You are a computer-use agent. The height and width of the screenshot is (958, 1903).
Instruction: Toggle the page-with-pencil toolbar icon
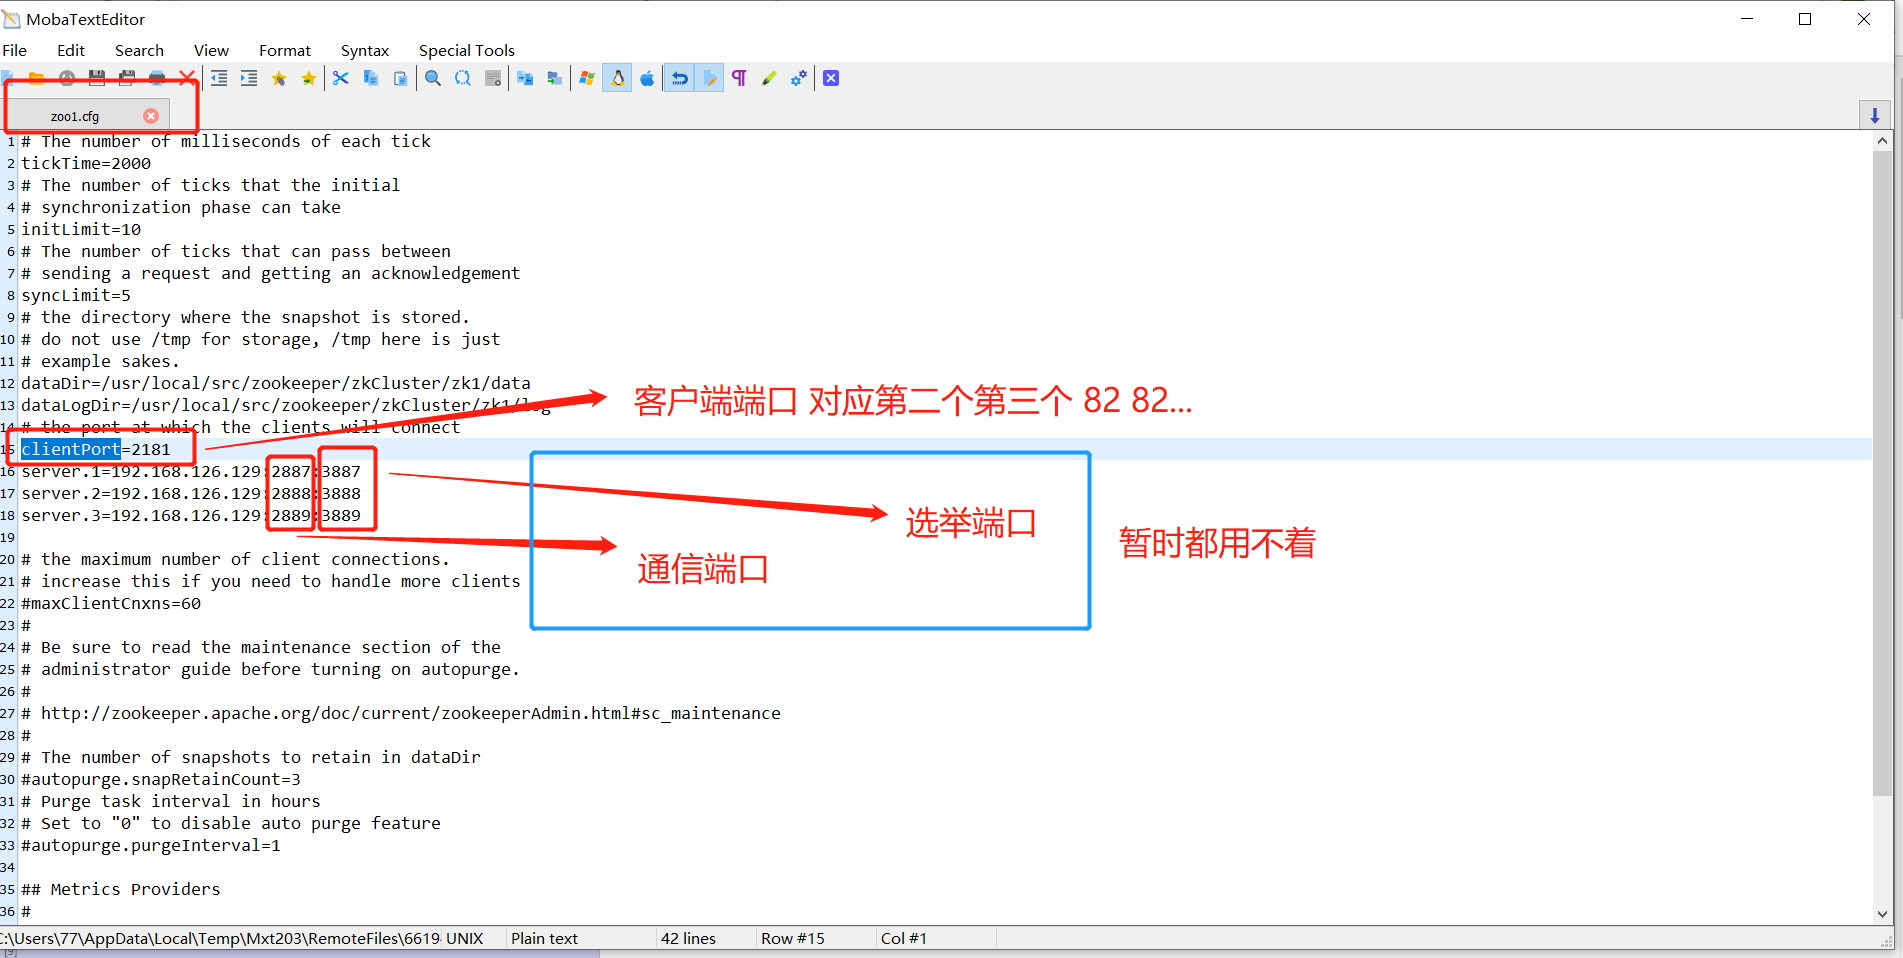pos(709,78)
